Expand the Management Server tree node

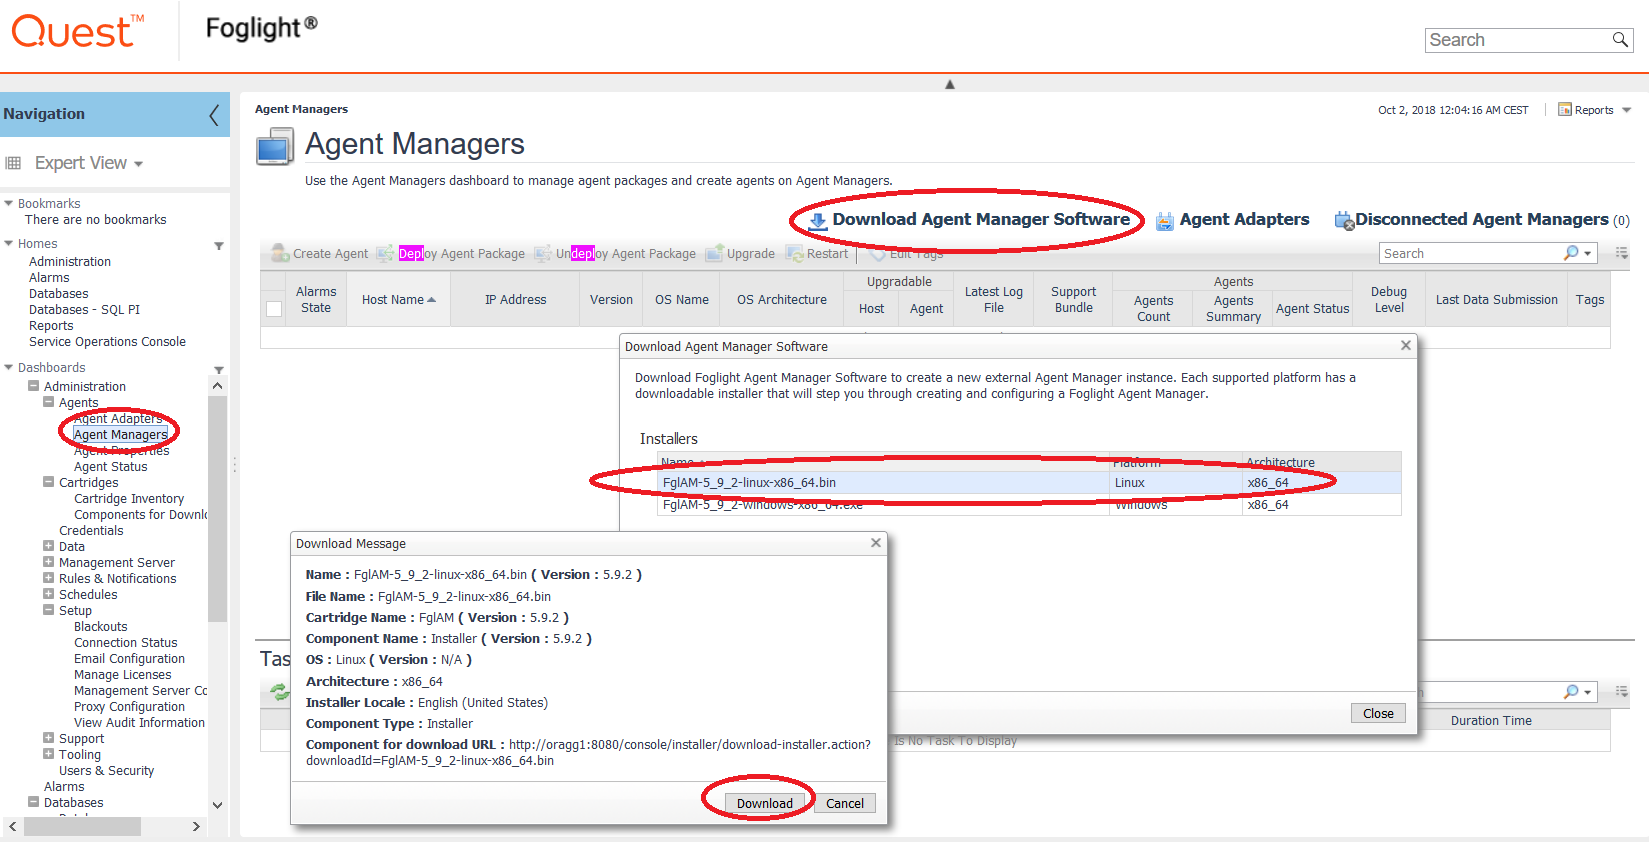pos(48,562)
